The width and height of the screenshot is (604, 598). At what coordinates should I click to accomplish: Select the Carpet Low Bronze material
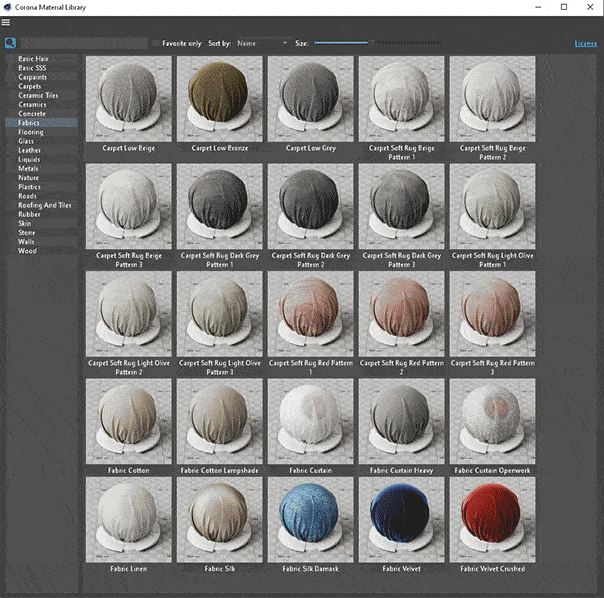(219, 98)
